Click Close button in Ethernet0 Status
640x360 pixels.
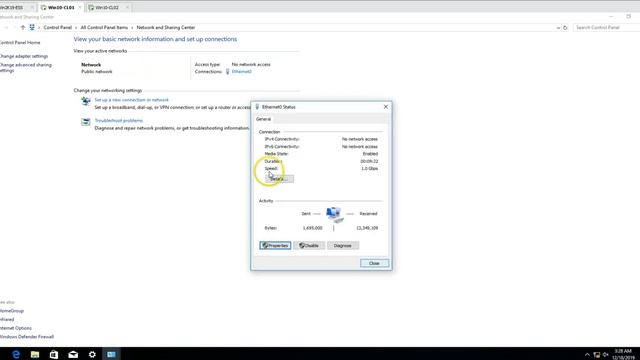point(374,263)
